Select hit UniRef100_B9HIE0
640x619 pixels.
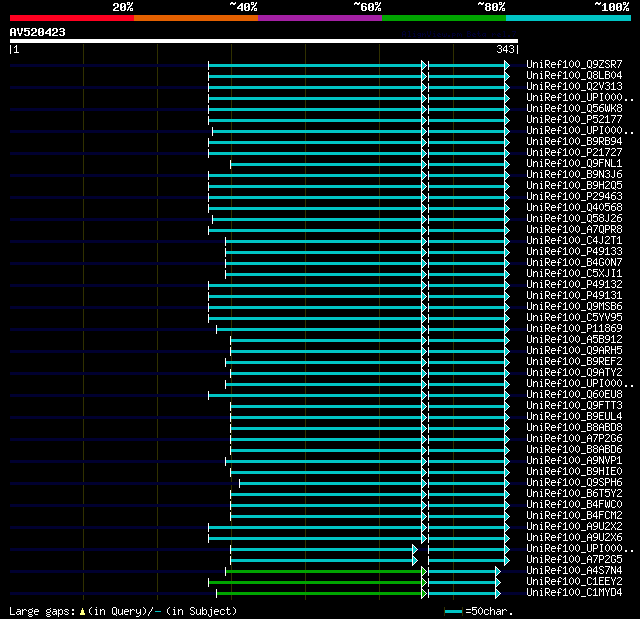(x=574, y=472)
